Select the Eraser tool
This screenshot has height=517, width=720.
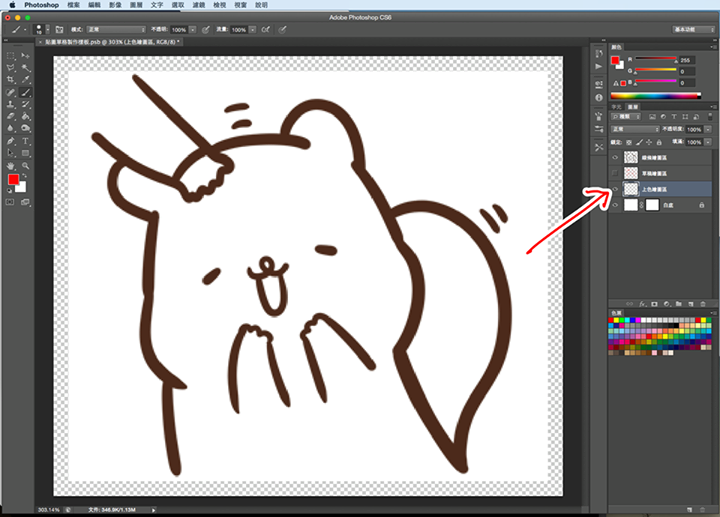[11, 116]
